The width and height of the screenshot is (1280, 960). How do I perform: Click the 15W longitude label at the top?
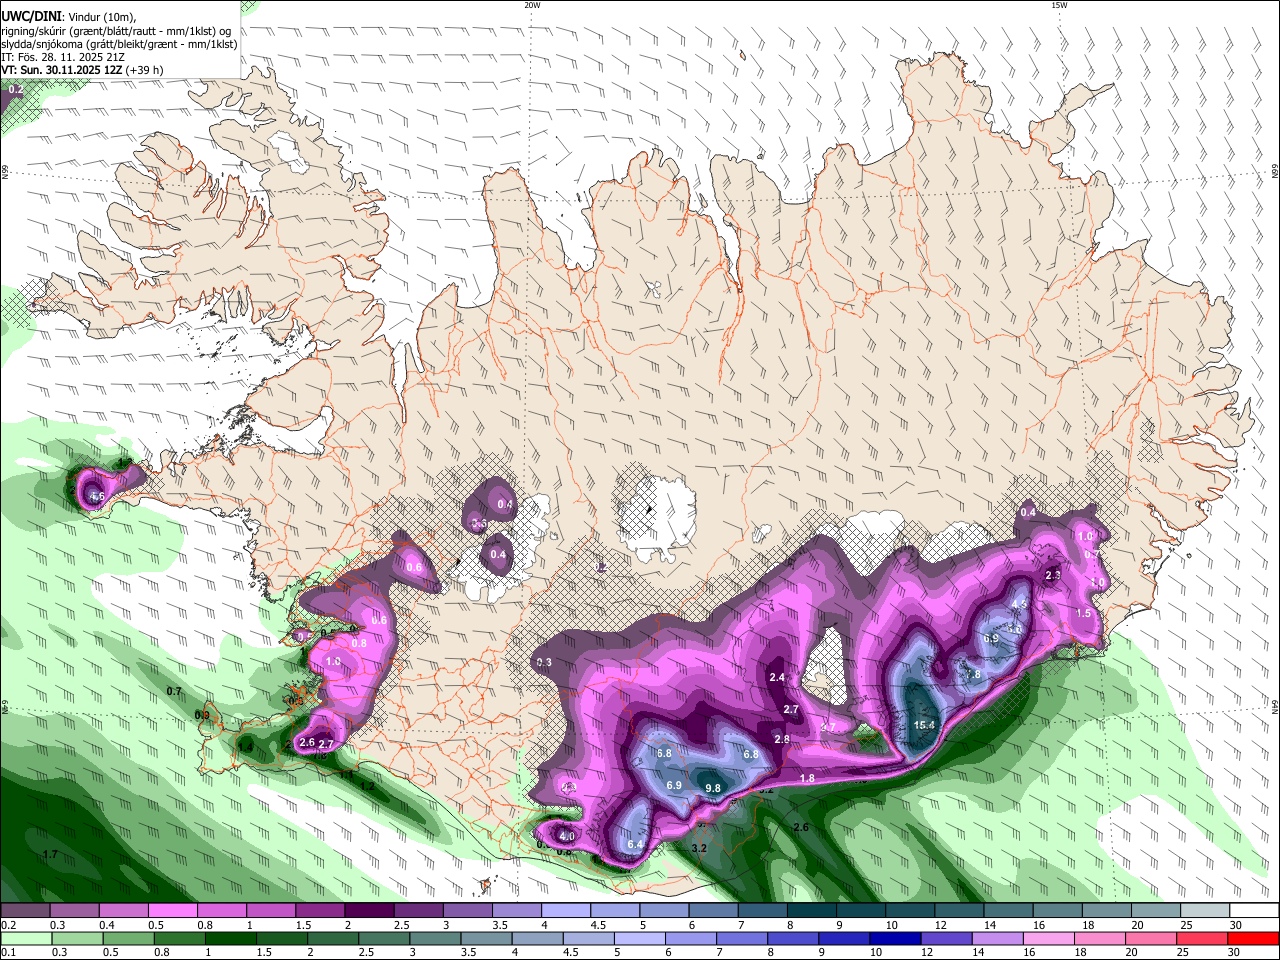click(x=1059, y=5)
